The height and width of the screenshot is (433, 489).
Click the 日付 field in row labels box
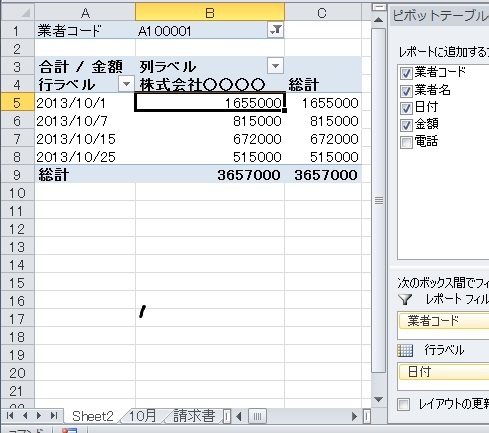(x=443, y=372)
